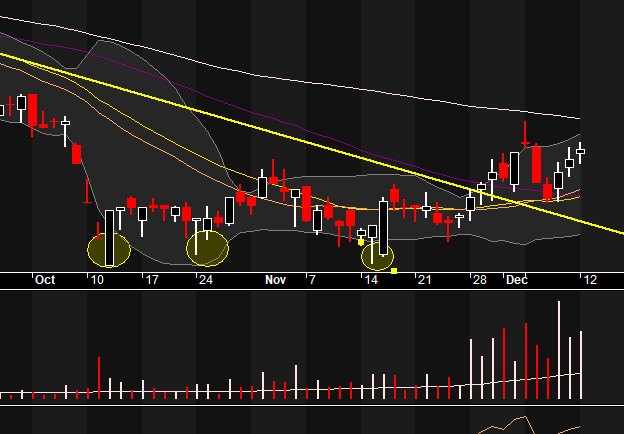Click the "10" date label after Oct

point(97,280)
